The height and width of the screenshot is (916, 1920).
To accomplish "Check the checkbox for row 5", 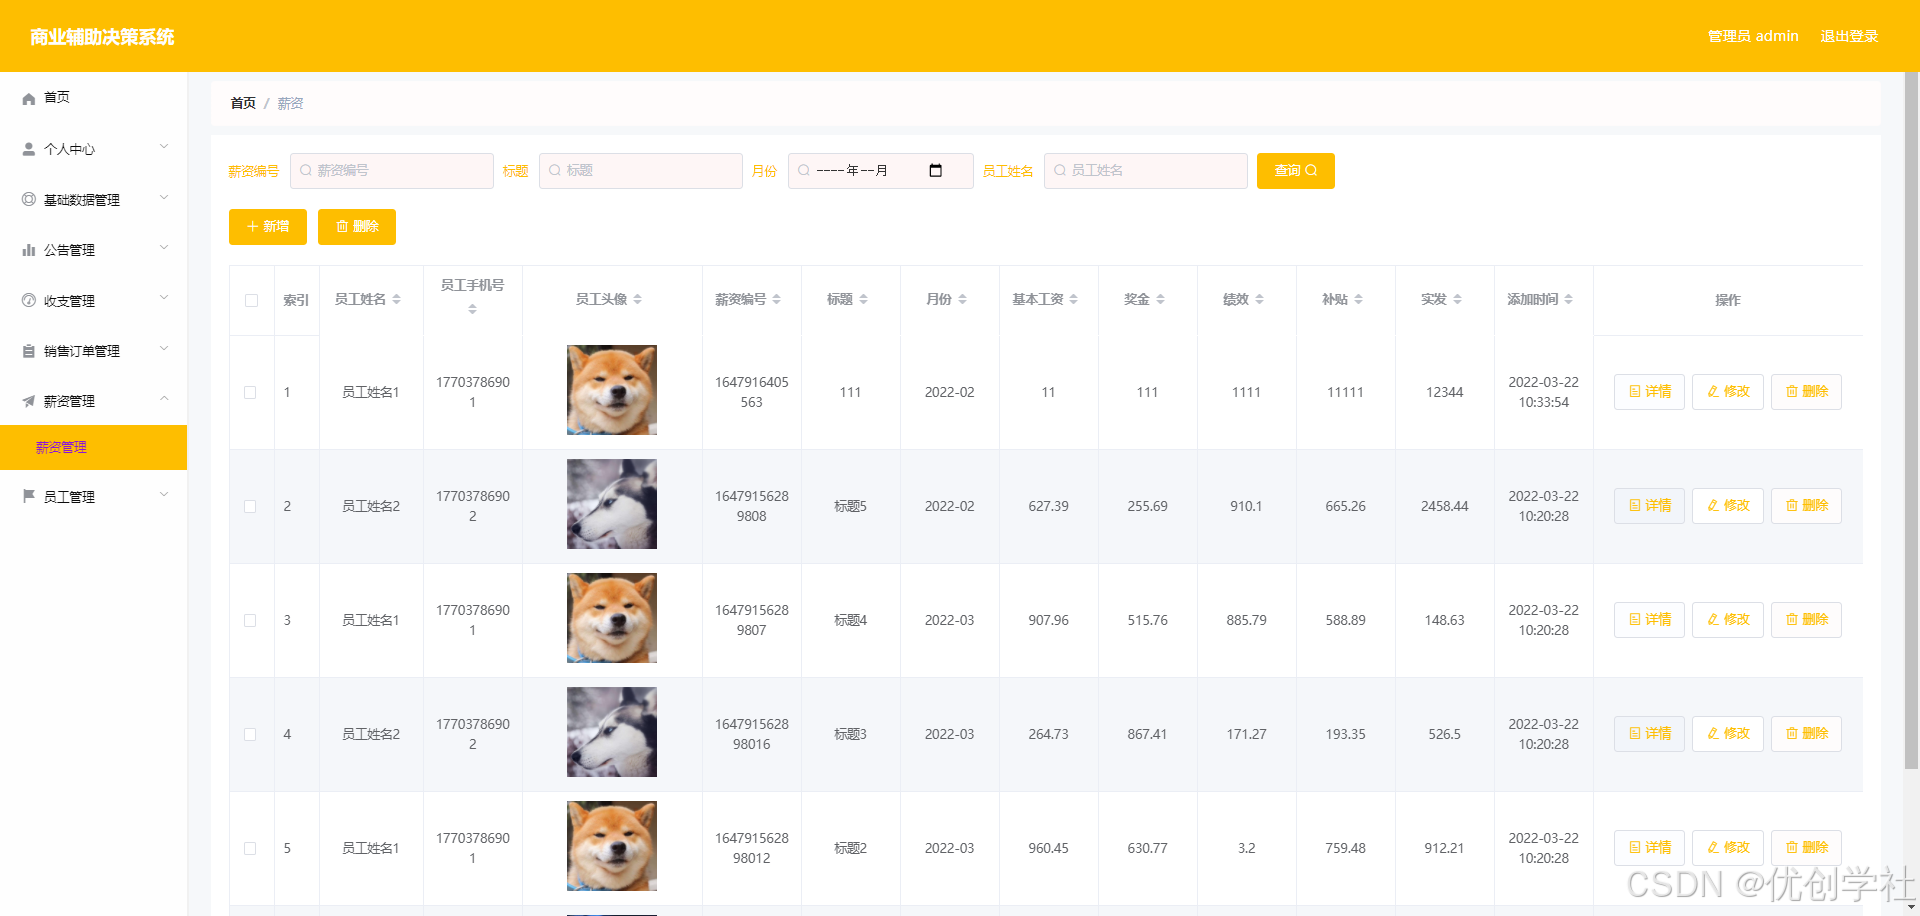I will [250, 848].
